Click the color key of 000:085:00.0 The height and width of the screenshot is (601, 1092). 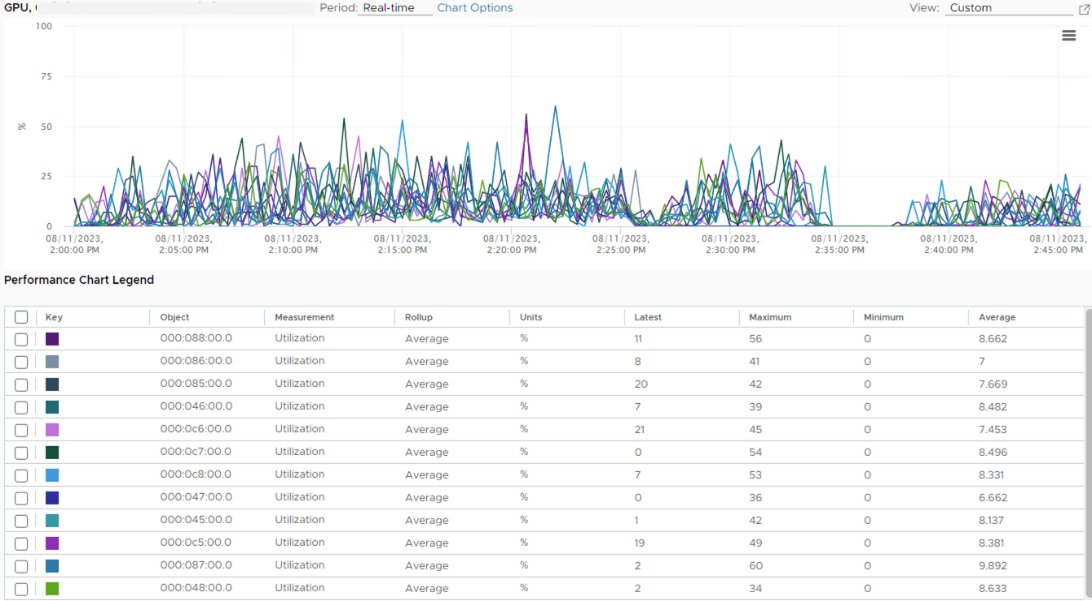[52, 384]
